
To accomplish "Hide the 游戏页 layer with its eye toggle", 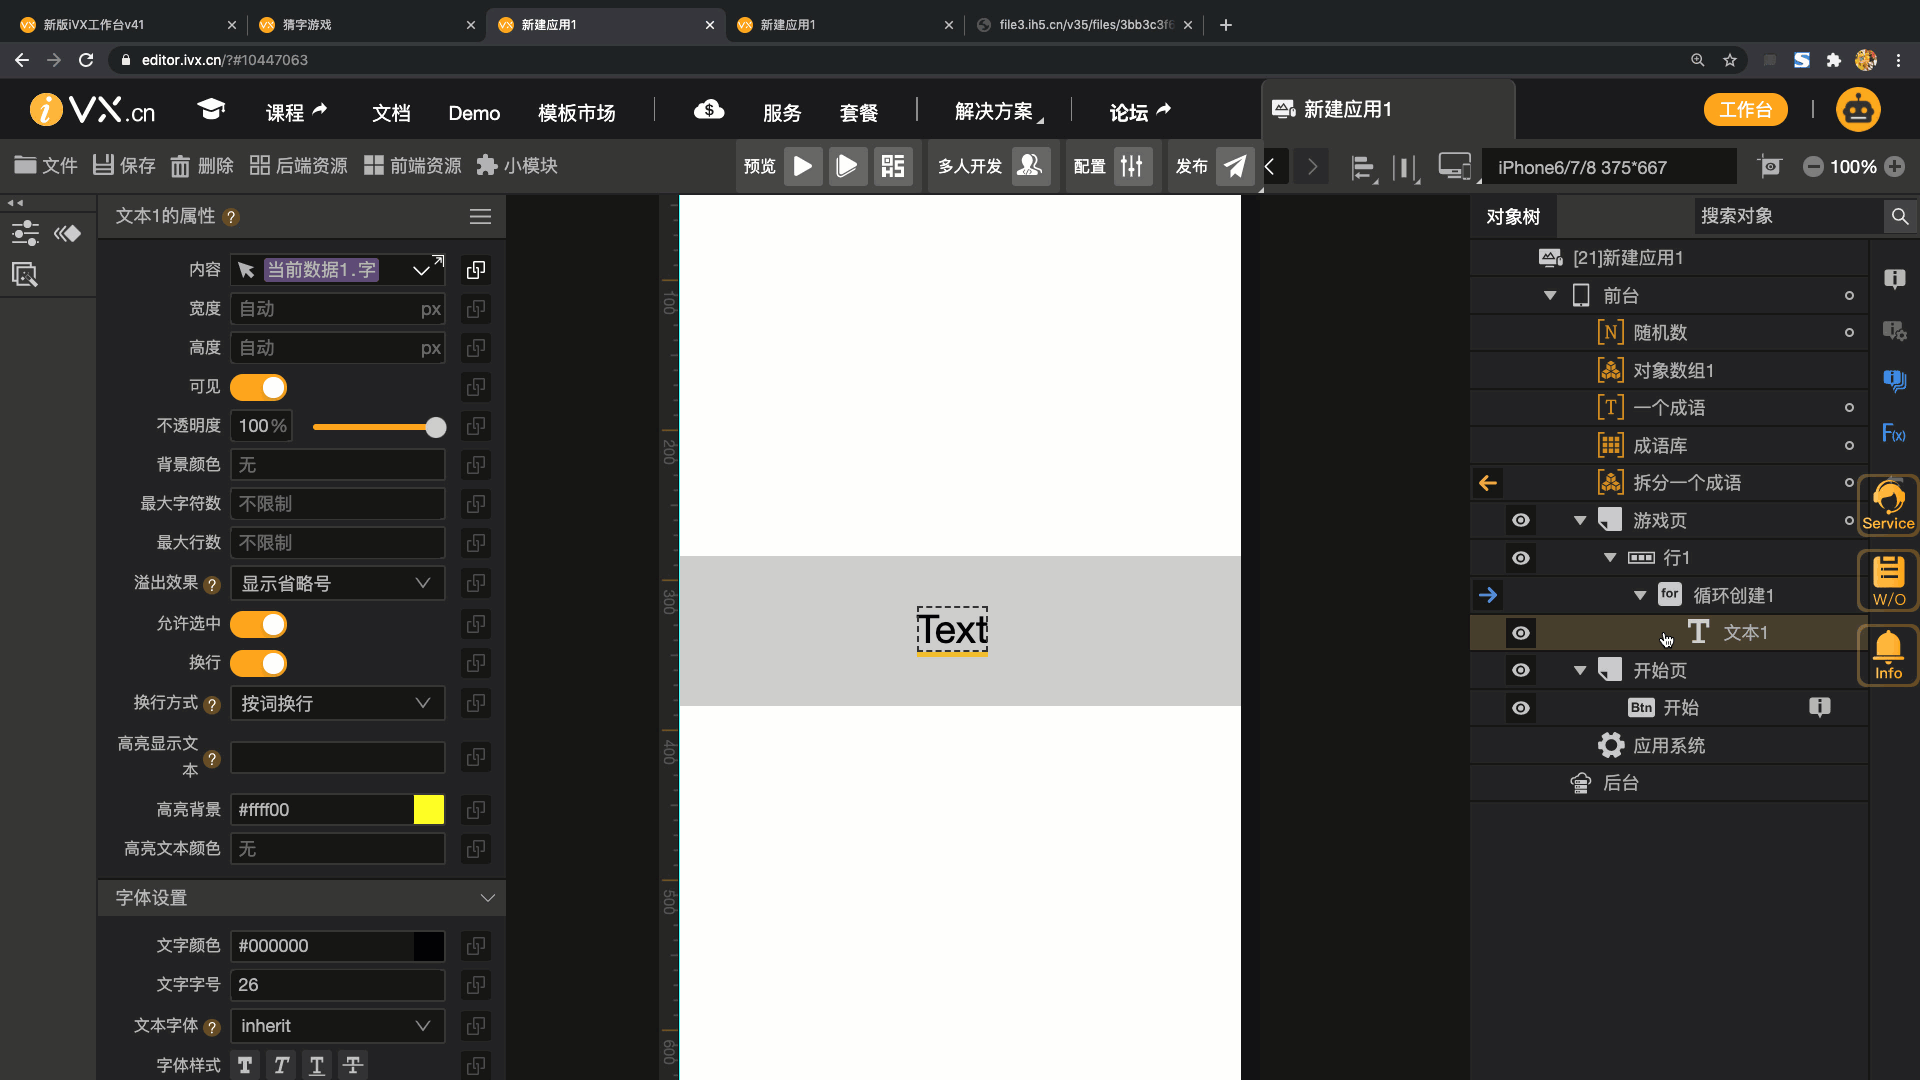I will tap(1521, 520).
